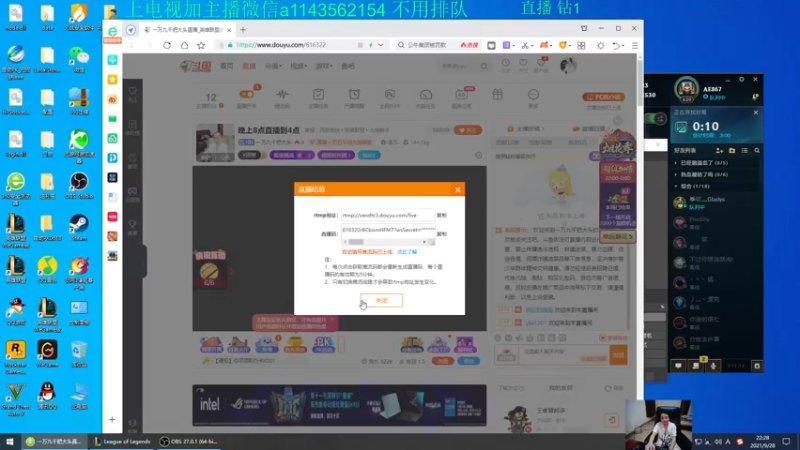Viewport: 800px width, 450px height.
Task: Open the League client friend folder icon
Action: (732, 151)
